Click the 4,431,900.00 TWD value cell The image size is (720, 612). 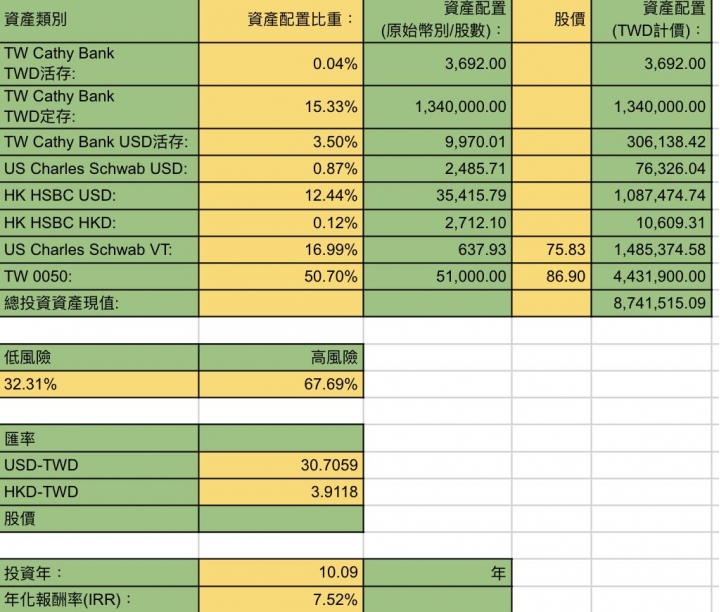pyautogui.click(x=652, y=277)
